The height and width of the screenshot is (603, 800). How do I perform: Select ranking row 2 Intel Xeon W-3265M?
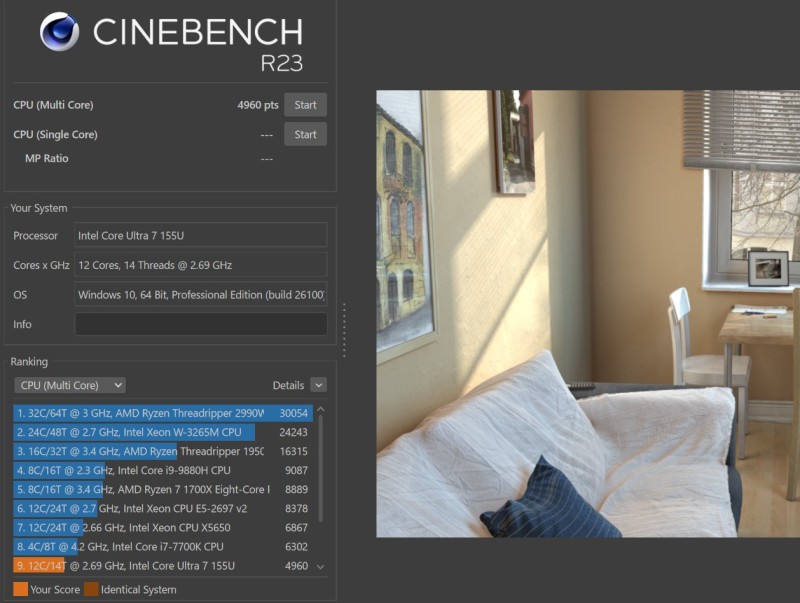click(163, 432)
